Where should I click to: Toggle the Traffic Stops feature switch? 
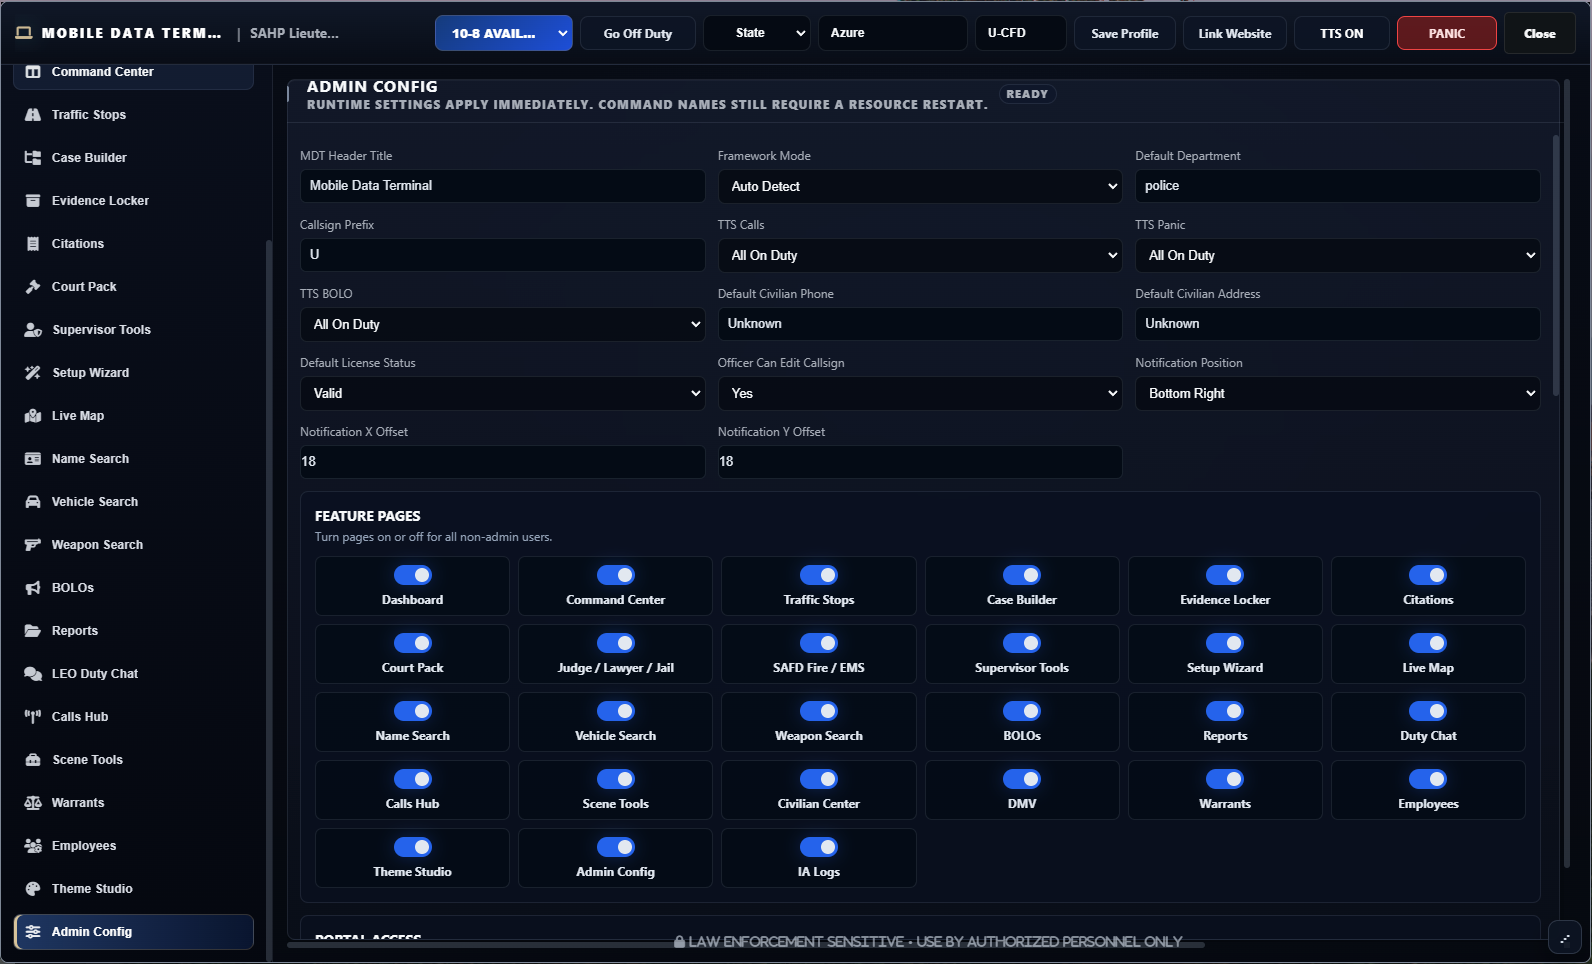click(x=818, y=575)
